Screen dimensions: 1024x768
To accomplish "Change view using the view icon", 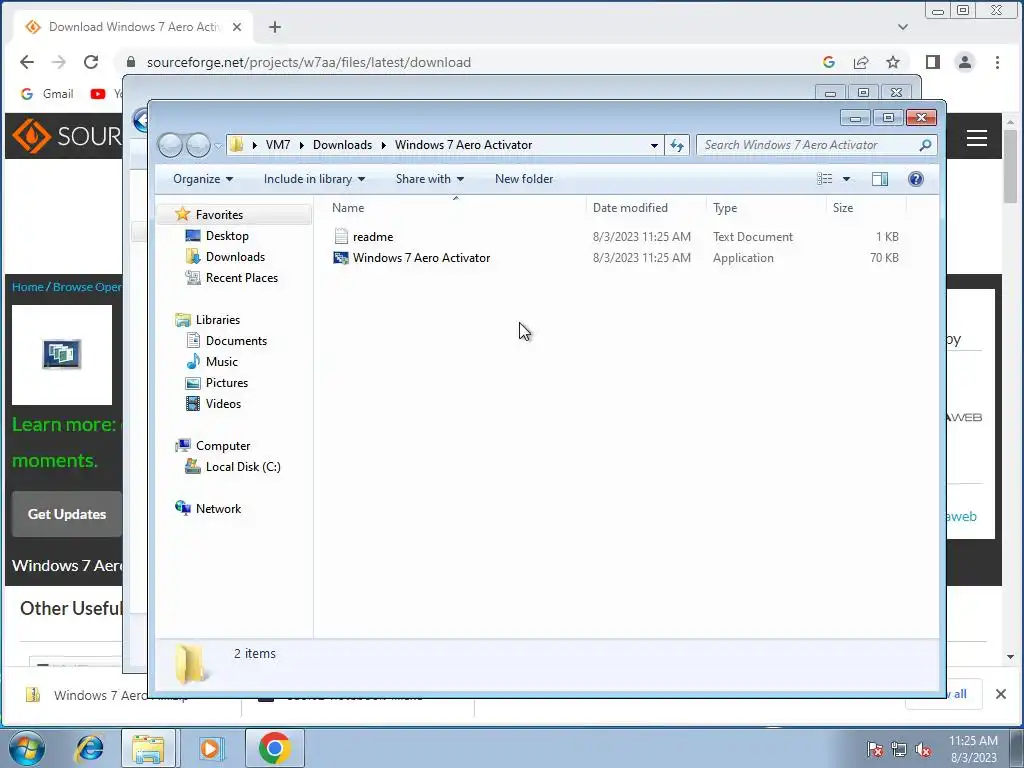I will point(825,179).
